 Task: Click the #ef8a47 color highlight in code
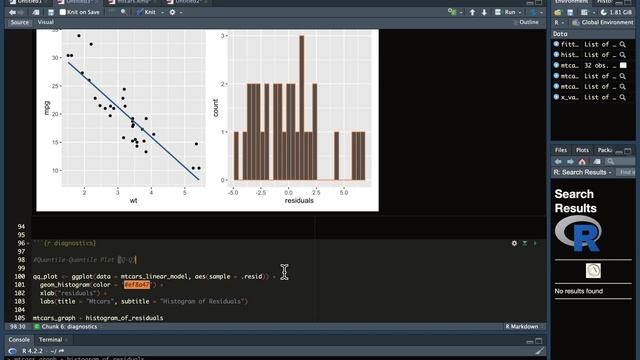[x=137, y=285]
